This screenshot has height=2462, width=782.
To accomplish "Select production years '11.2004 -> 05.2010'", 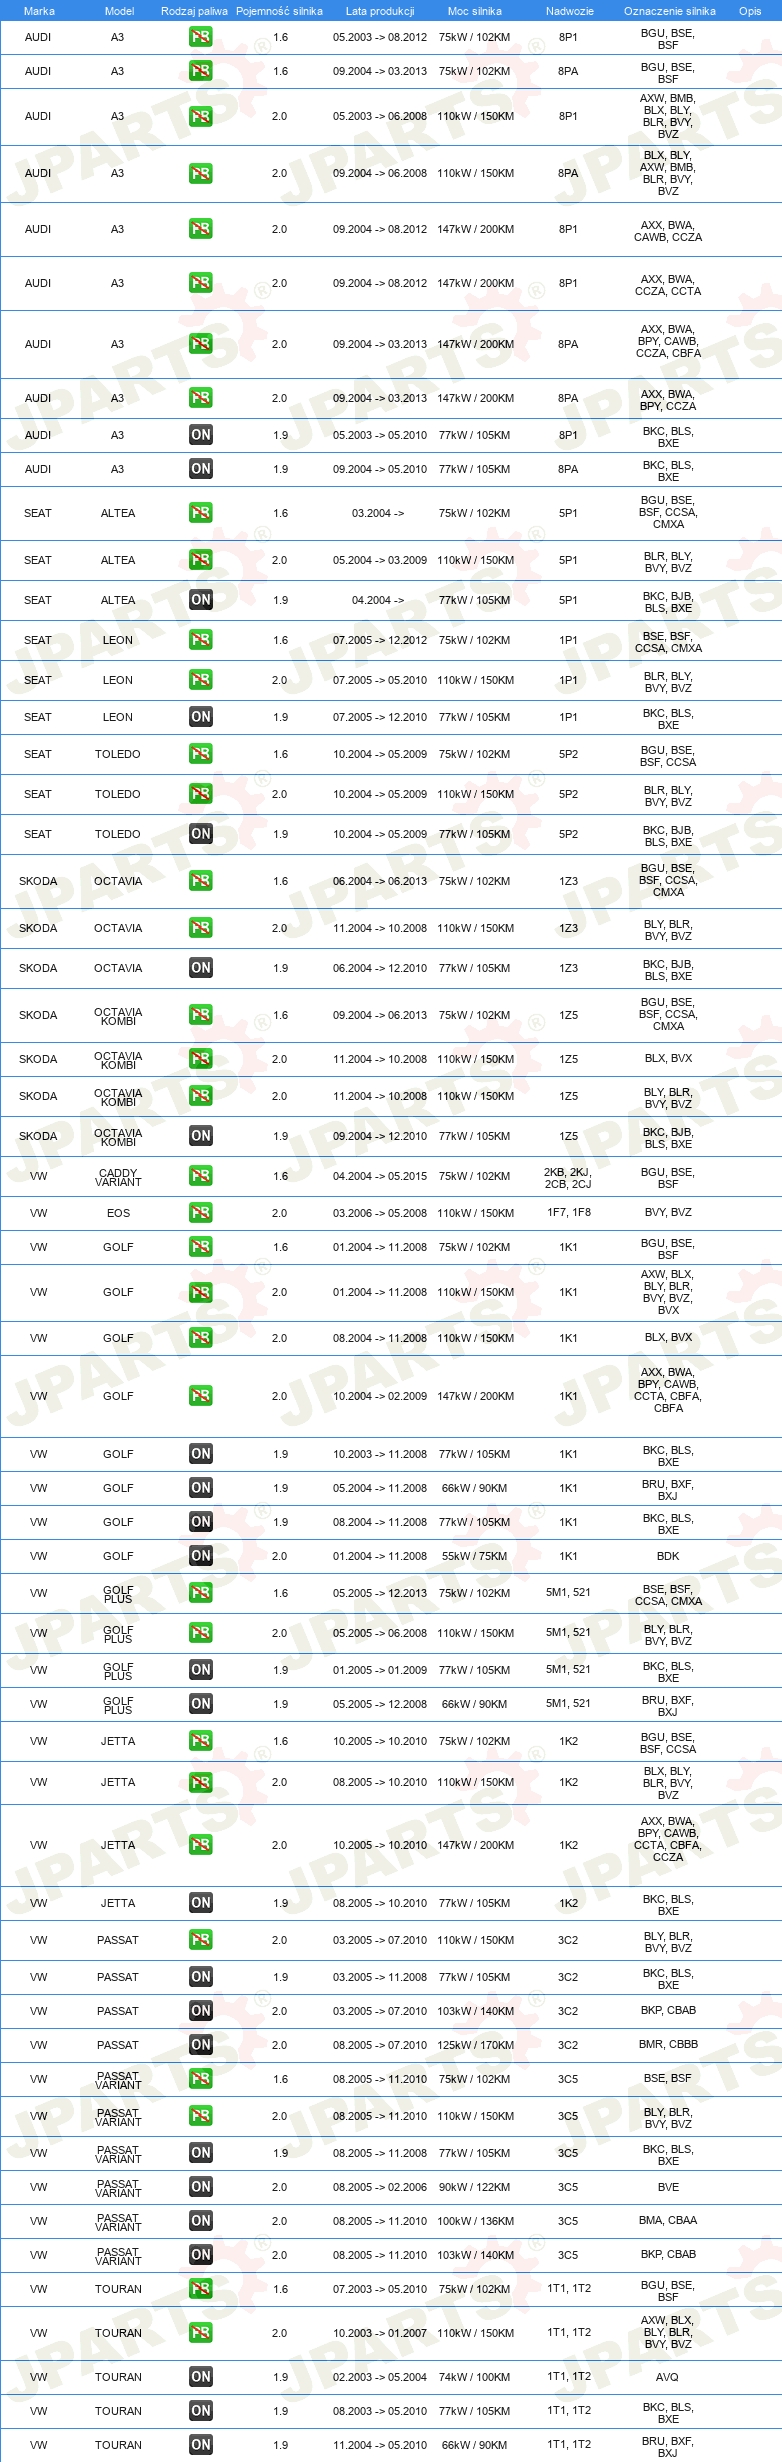I will 380,2445.
